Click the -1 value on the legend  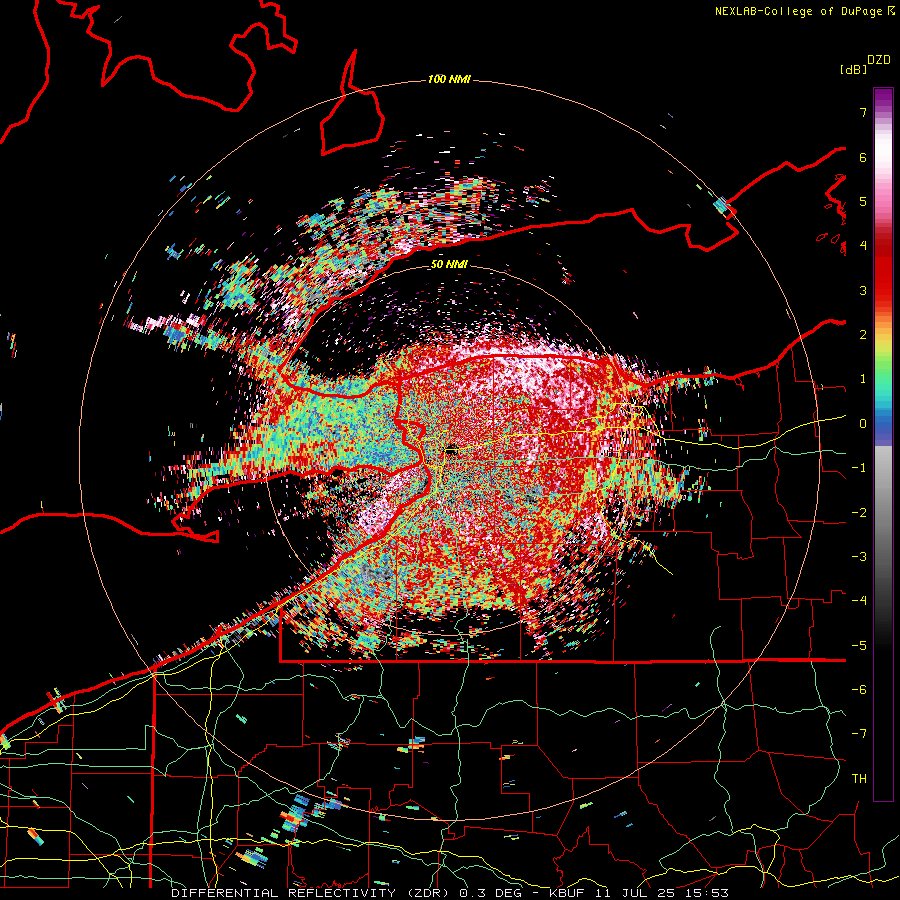(859, 468)
